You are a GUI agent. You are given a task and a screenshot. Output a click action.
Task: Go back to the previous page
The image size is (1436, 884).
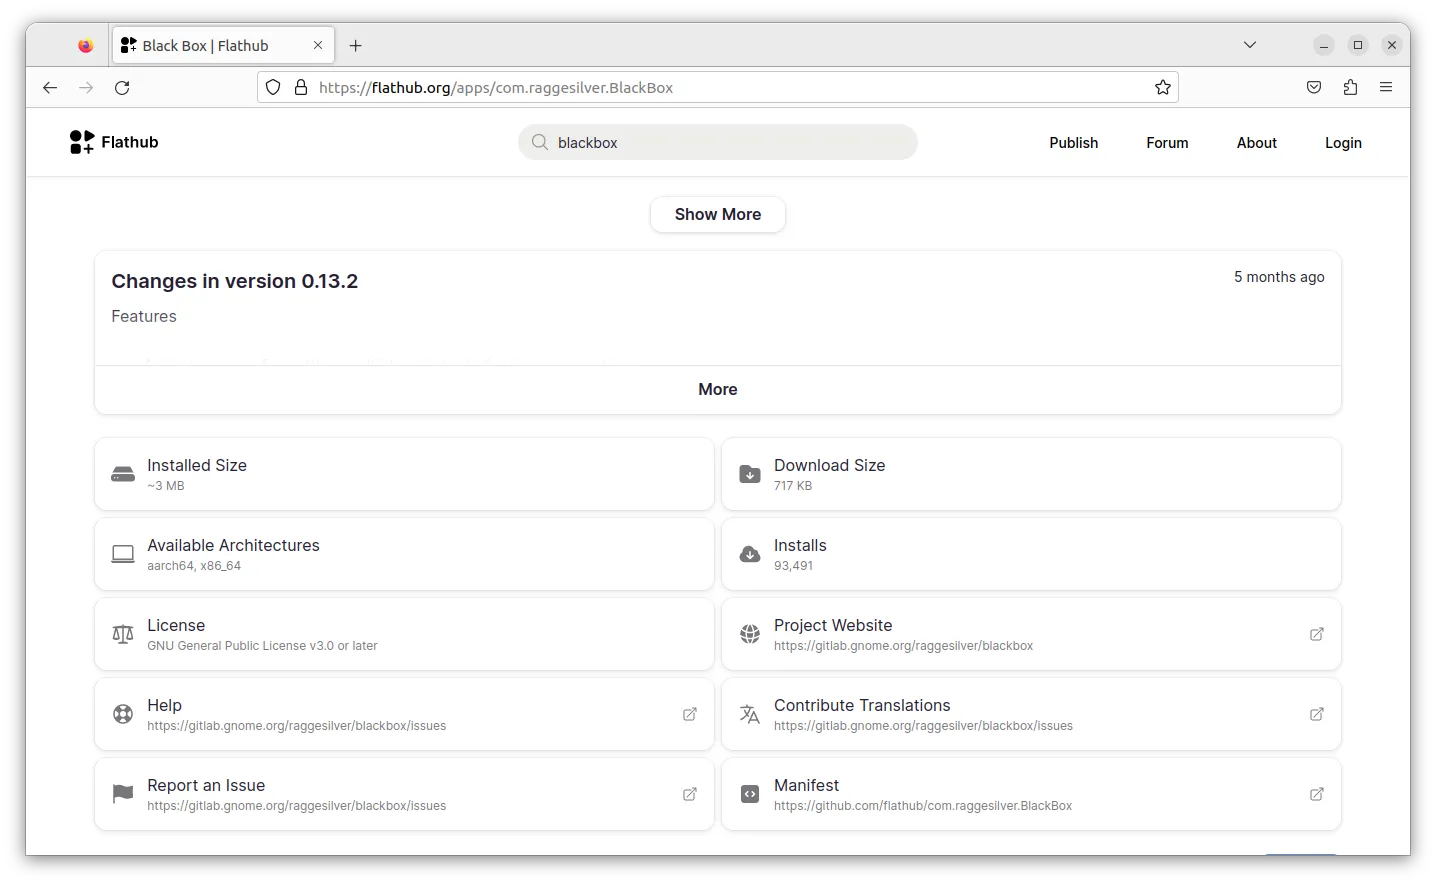pos(50,88)
